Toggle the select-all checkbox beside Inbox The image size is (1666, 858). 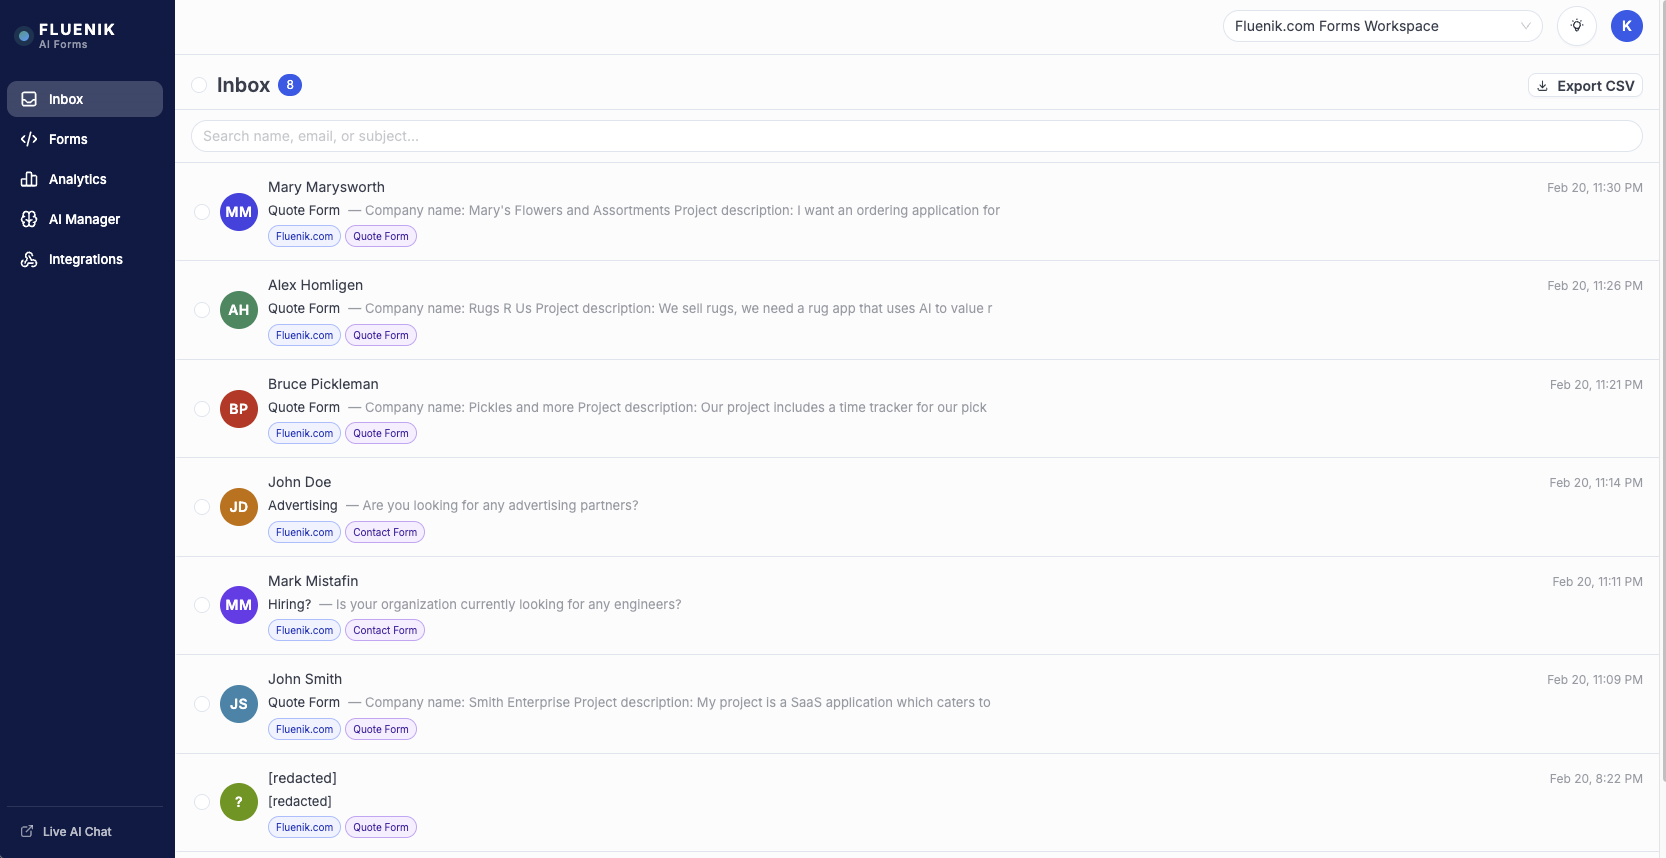point(199,85)
